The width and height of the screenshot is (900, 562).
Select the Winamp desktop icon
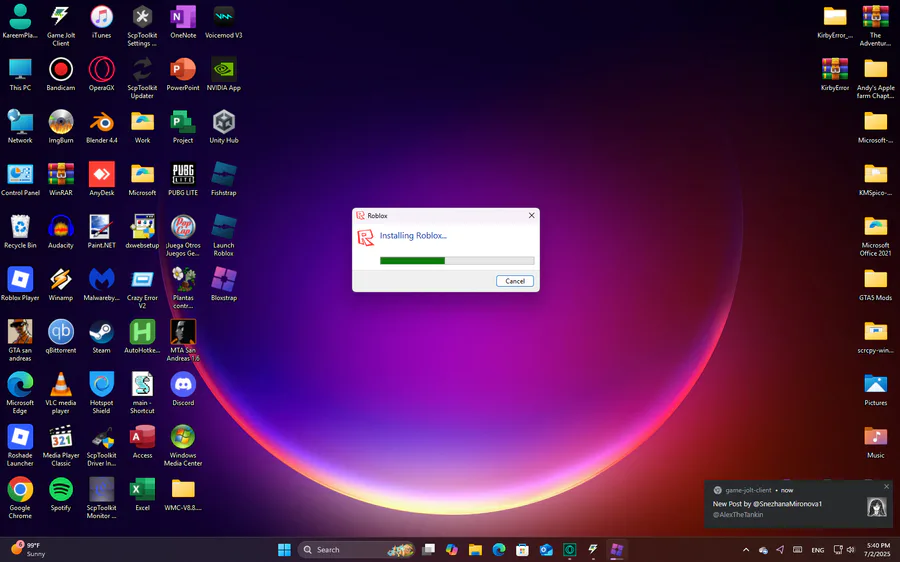tap(61, 285)
